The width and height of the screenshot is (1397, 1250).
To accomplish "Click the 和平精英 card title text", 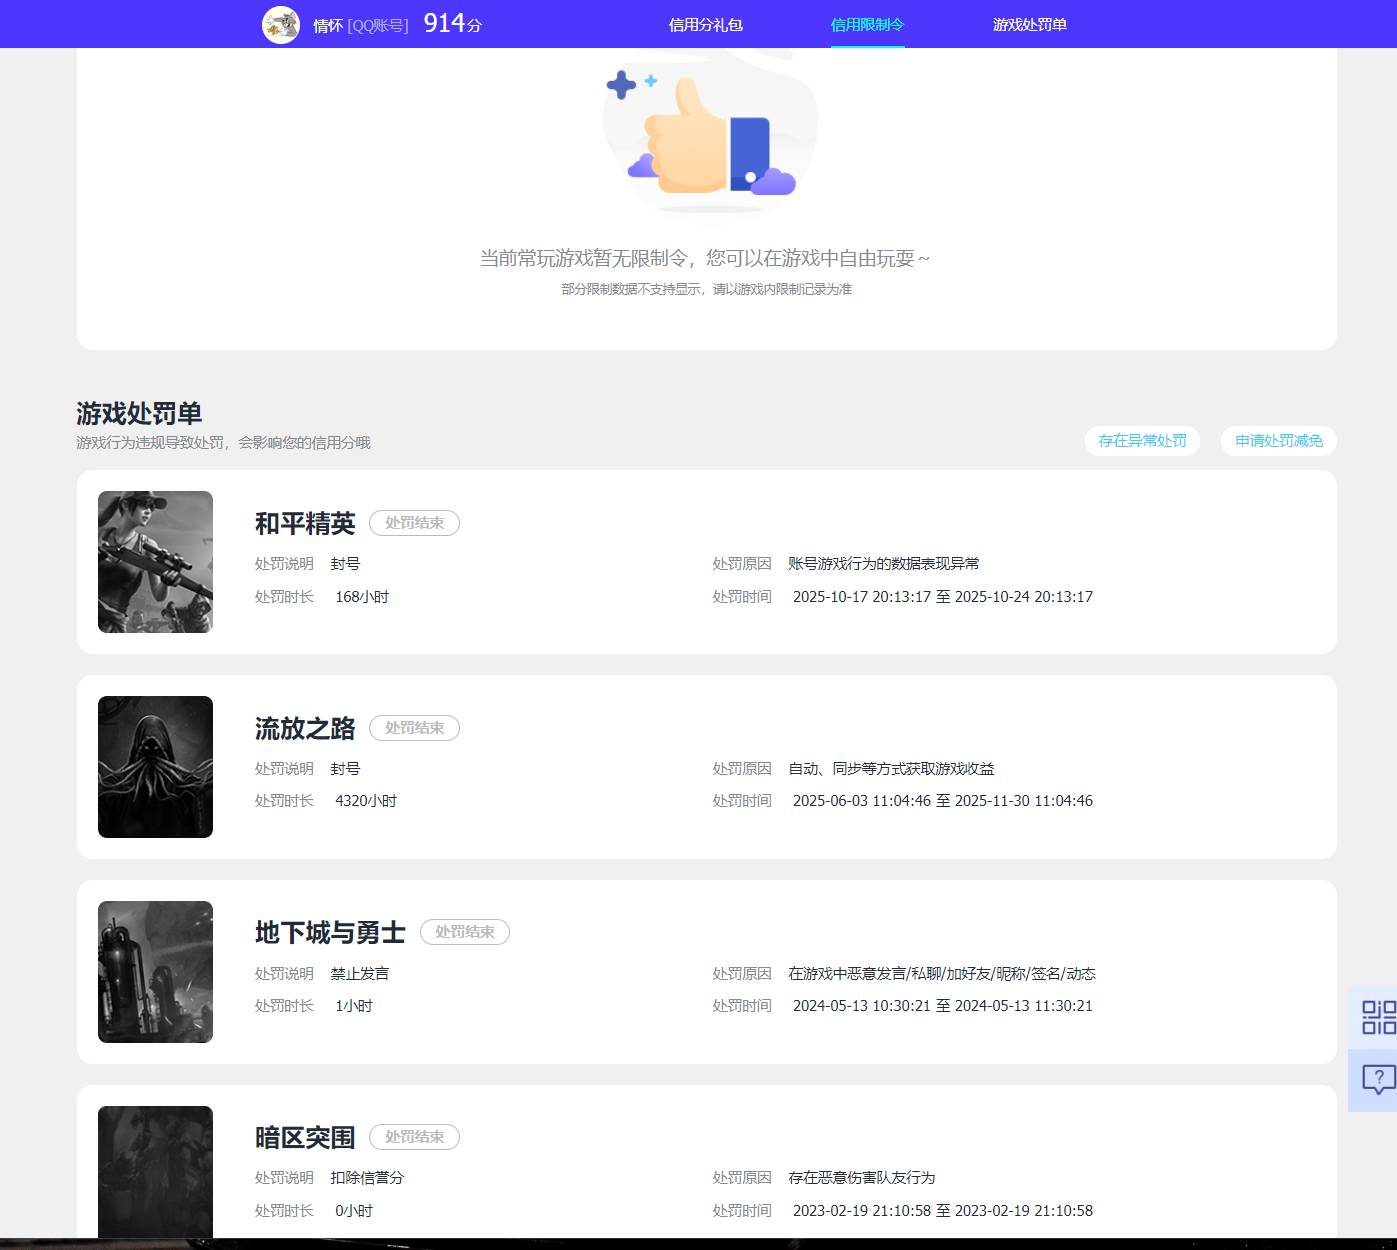I will [305, 523].
